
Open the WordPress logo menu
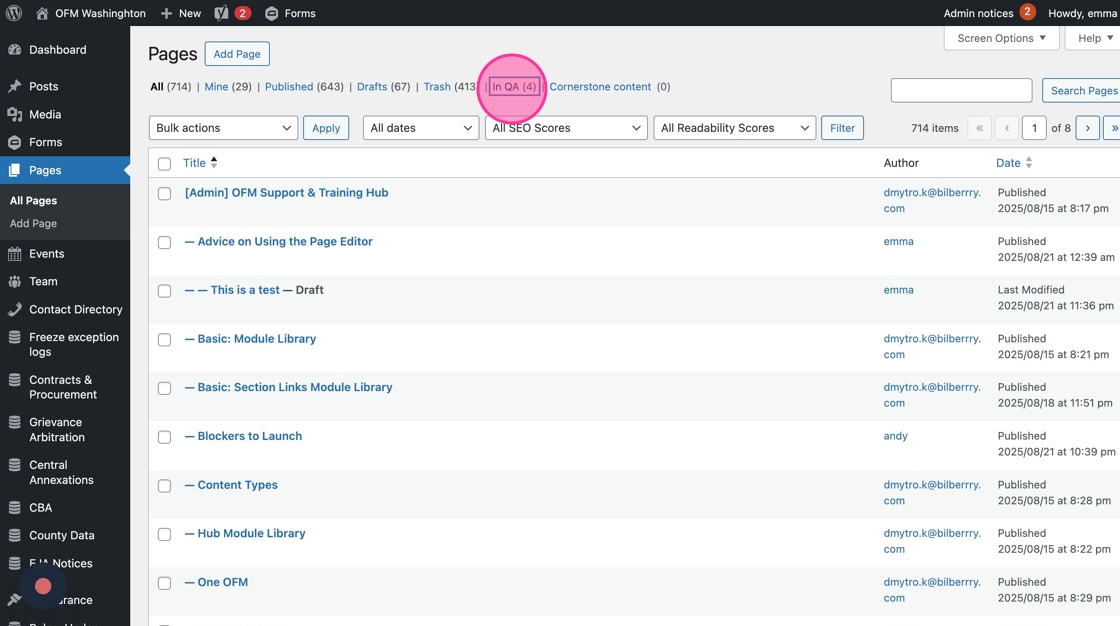click(14, 13)
